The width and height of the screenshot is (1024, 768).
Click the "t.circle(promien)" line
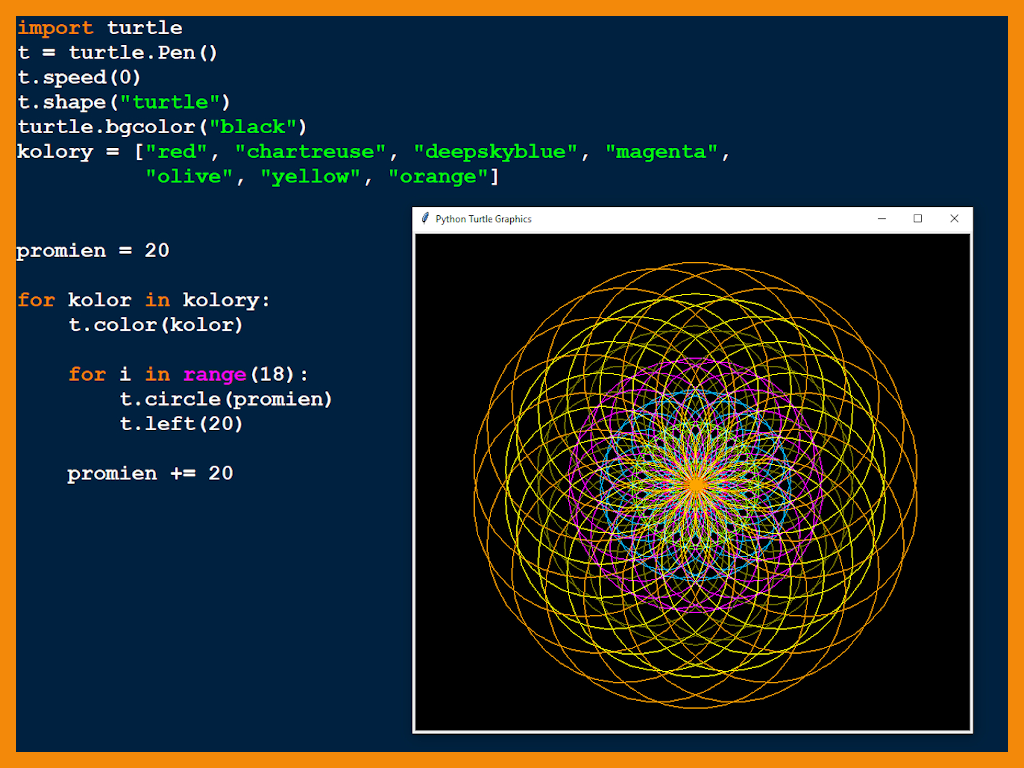pos(226,399)
